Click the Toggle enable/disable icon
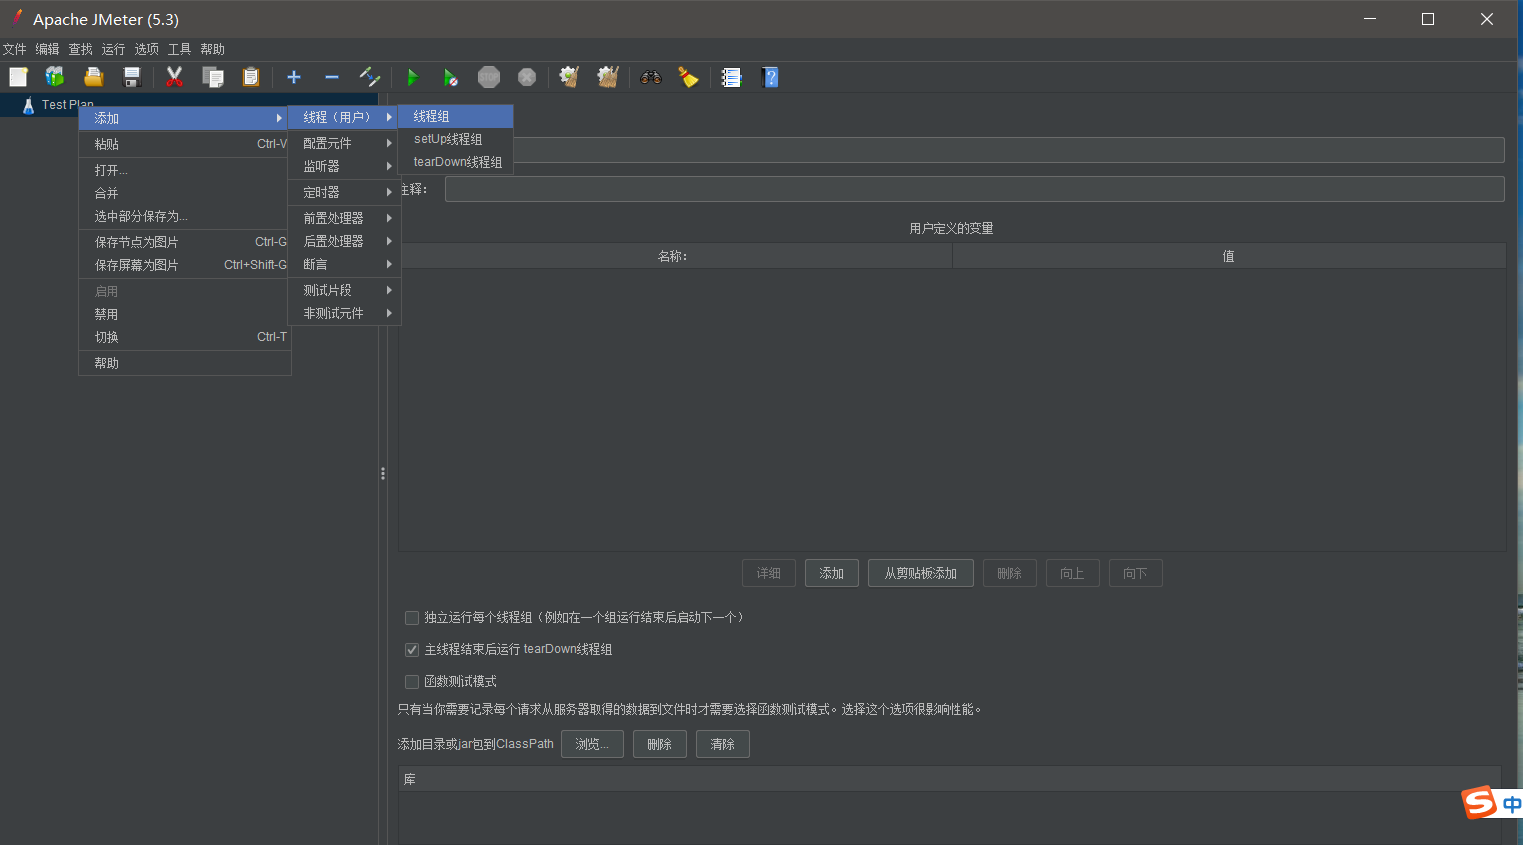The height and width of the screenshot is (845, 1523). pos(370,77)
